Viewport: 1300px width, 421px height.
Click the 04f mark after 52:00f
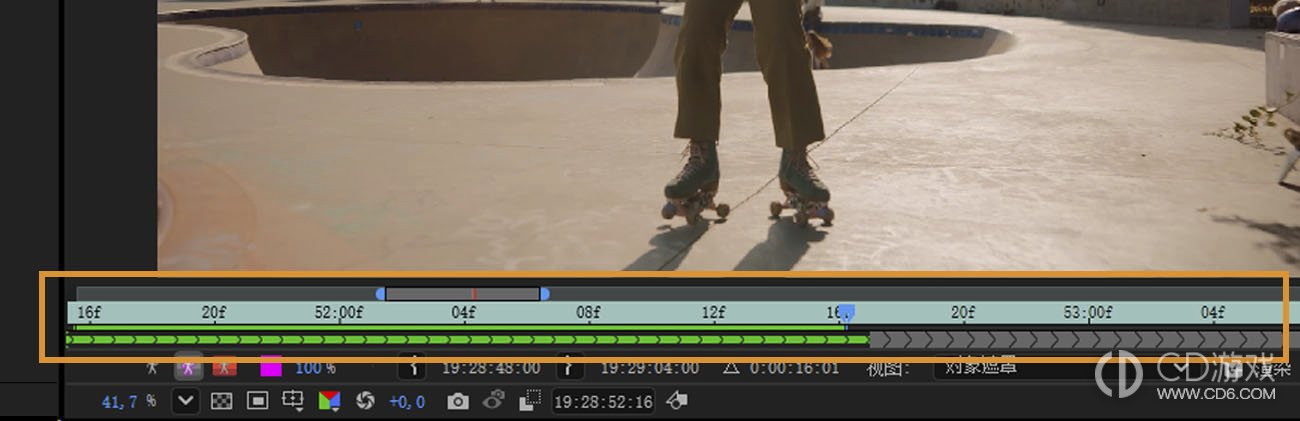pyautogui.click(x=463, y=313)
